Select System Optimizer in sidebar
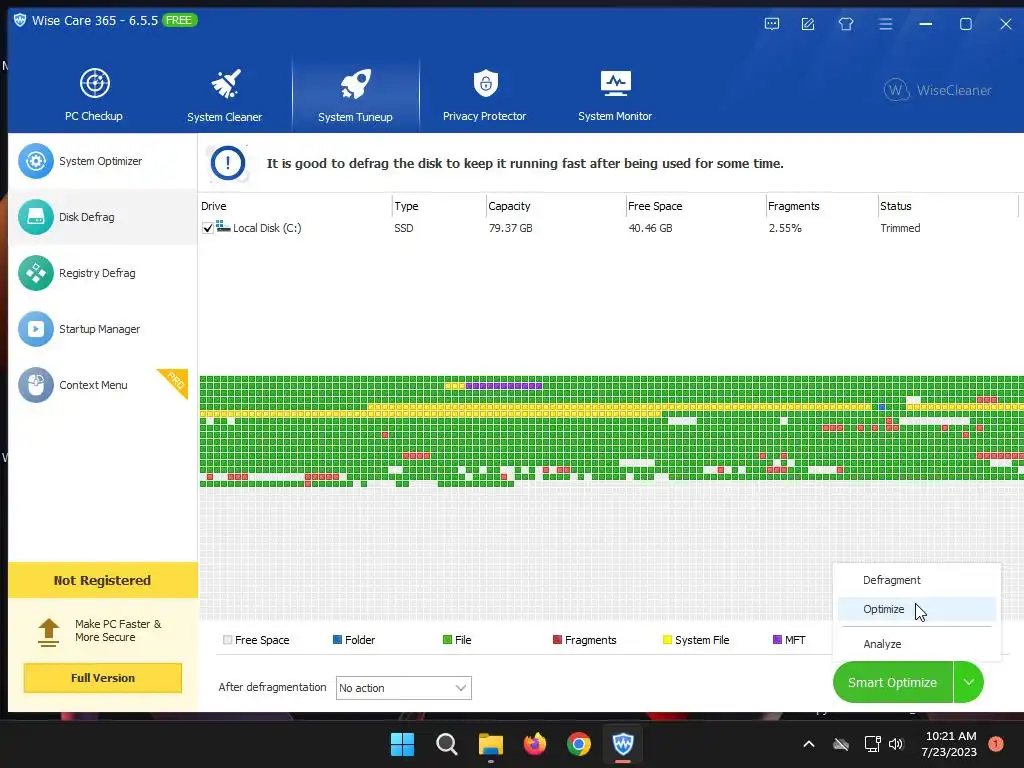Screen dimensions: 1024x768 point(103,161)
